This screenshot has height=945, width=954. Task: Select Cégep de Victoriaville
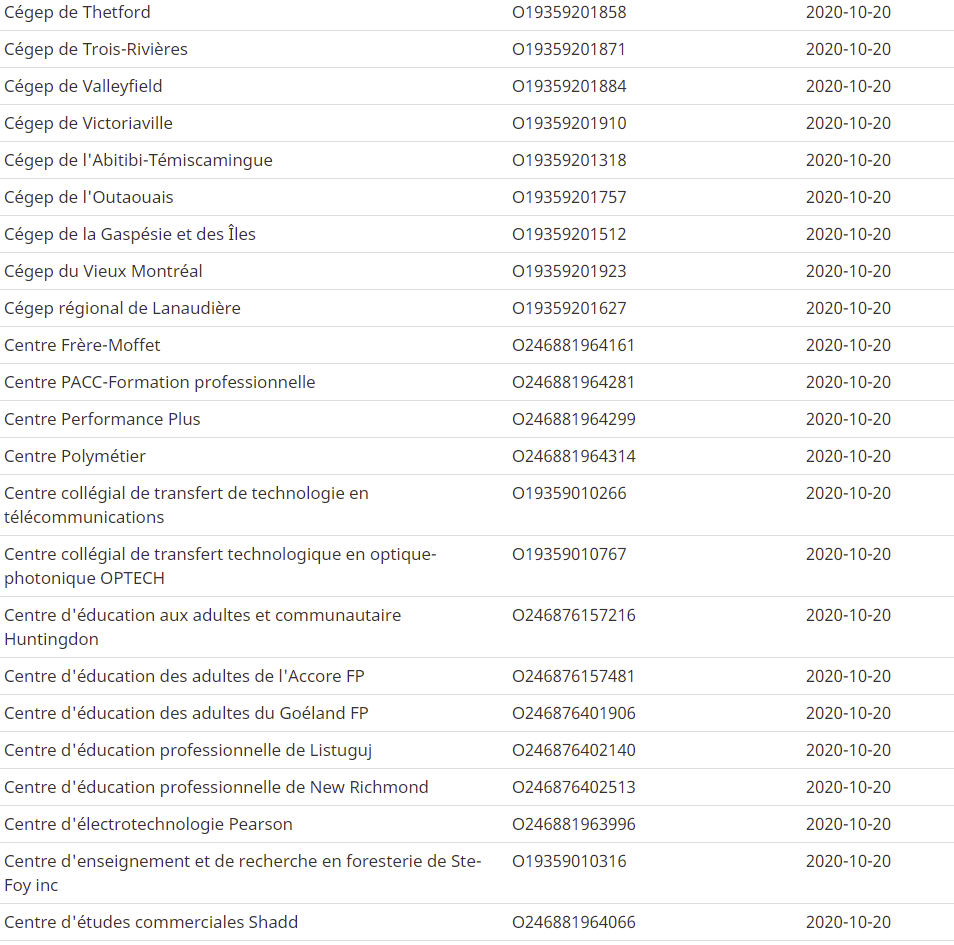[88, 124]
